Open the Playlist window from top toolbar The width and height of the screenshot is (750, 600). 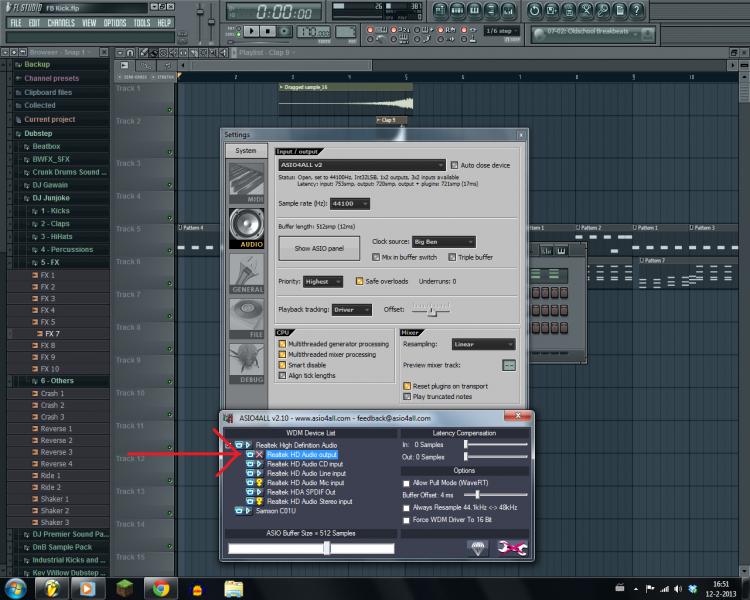click(x=440, y=10)
